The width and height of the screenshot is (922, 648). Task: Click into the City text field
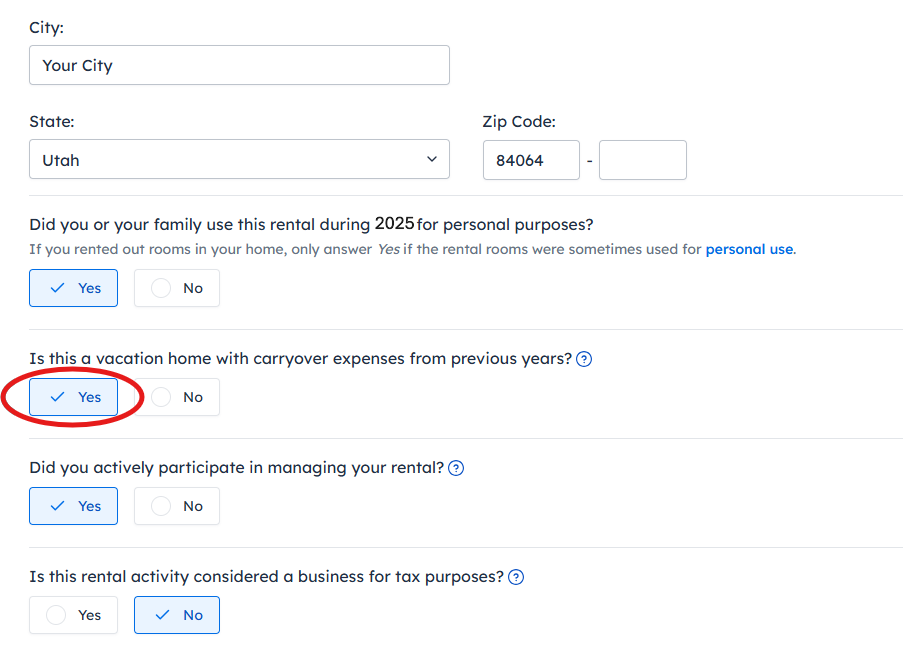[x=239, y=65]
